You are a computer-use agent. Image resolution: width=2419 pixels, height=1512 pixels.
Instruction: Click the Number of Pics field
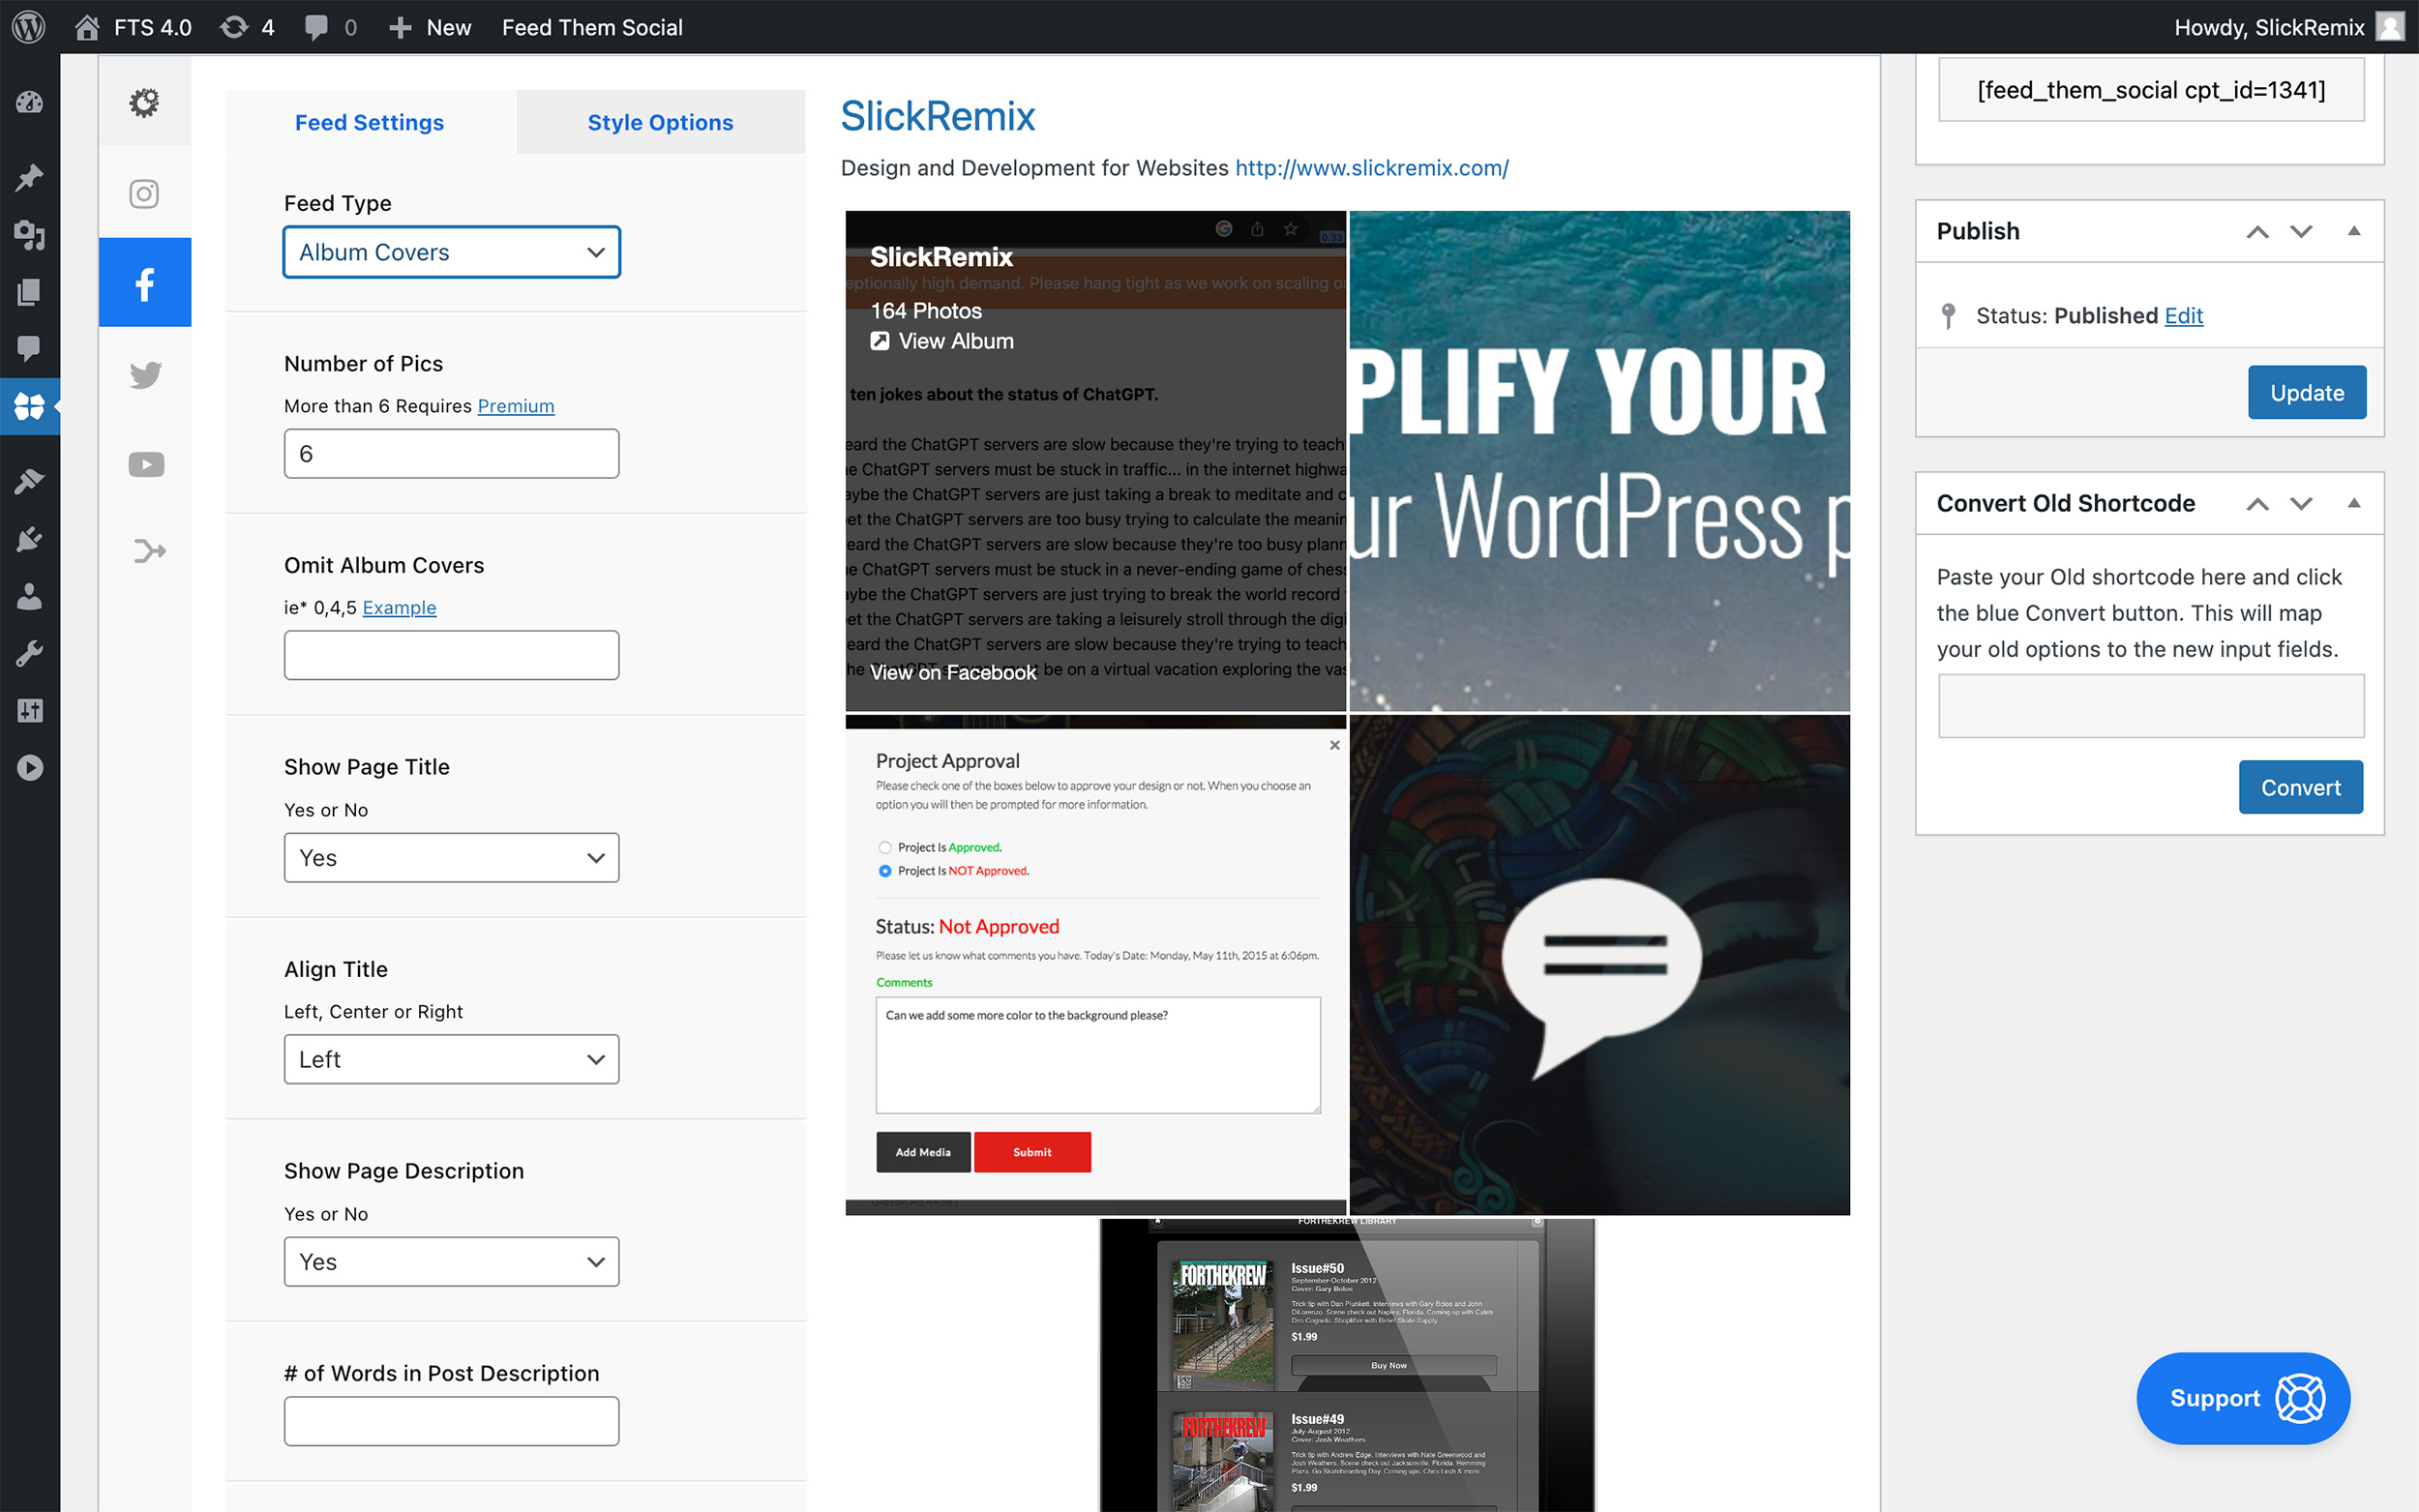[x=451, y=454]
